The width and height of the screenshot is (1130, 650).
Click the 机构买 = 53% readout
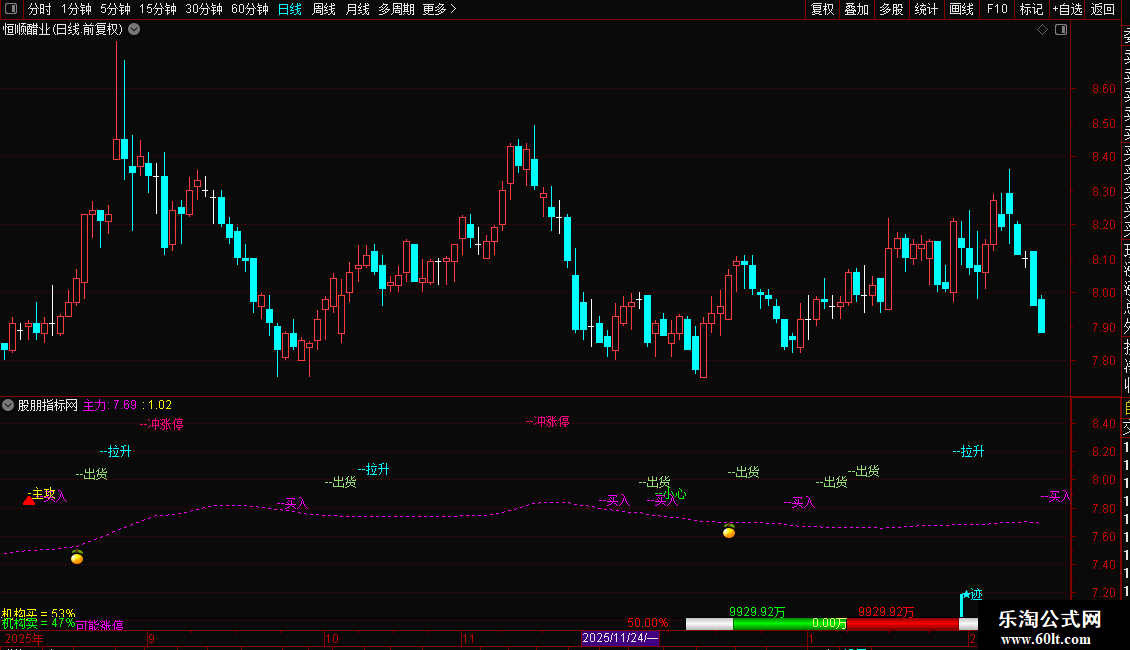tap(38, 613)
